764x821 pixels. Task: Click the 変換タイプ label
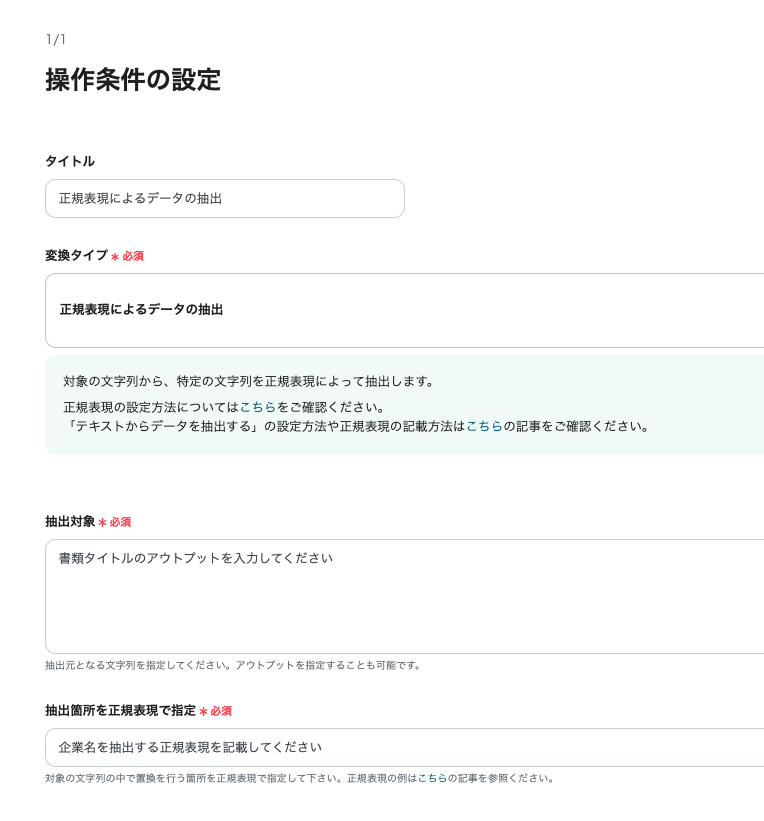(76, 256)
